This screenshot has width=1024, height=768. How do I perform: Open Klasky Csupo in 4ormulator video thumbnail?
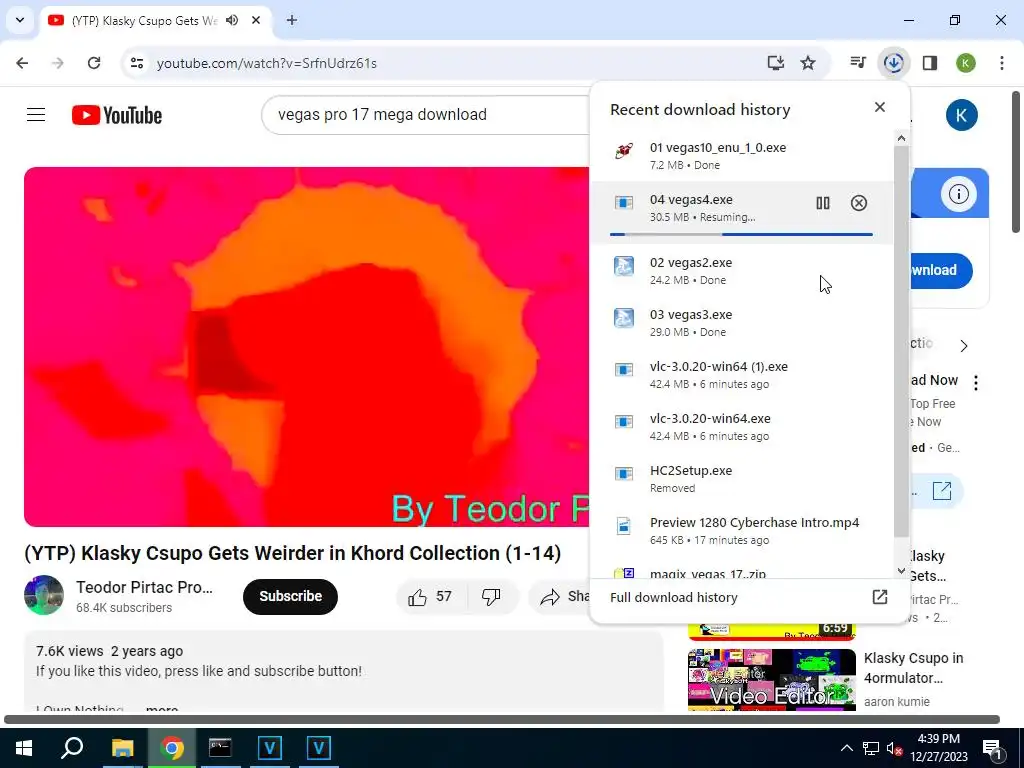(x=771, y=679)
